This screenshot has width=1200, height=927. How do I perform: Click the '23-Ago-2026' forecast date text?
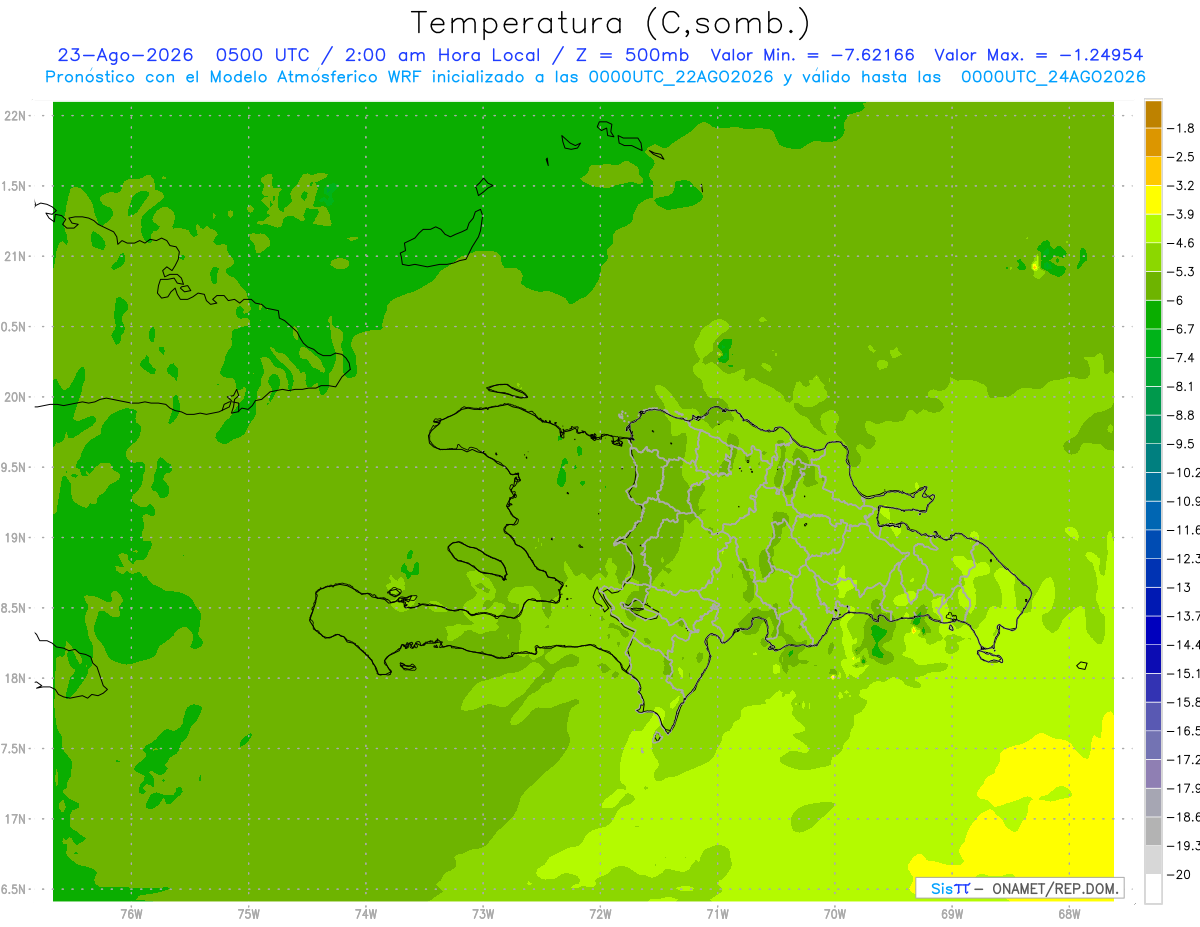(x=125, y=55)
